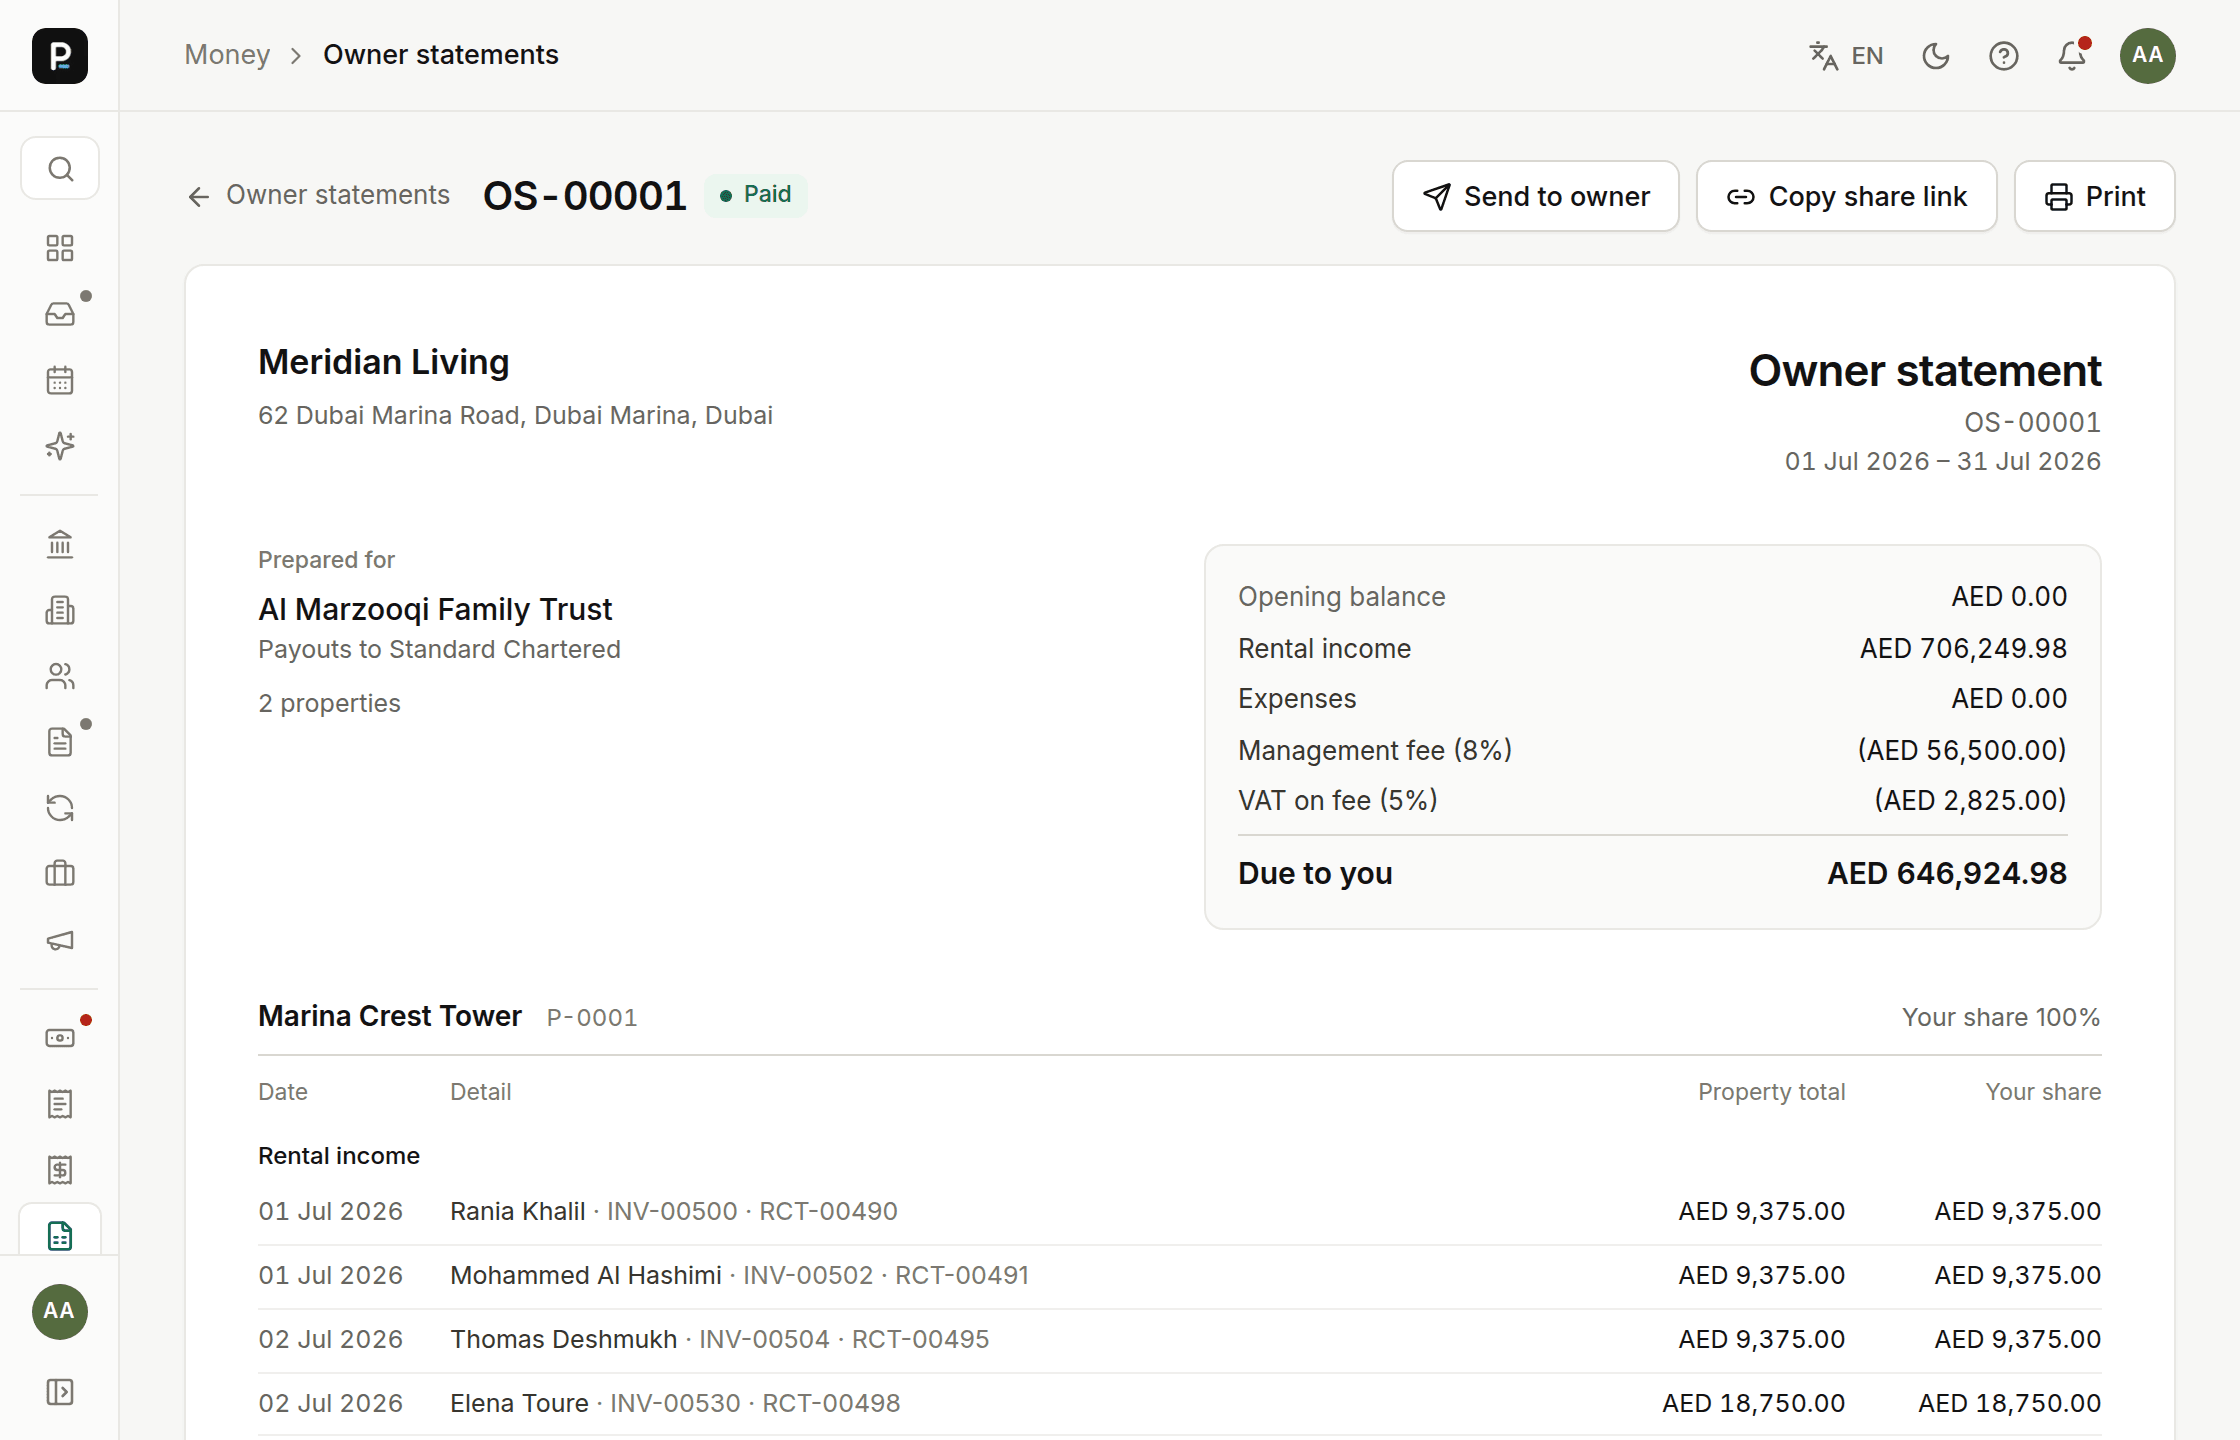Open the inbox tray icon
2240x1440 pixels.
pyautogui.click(x=60, y=314)
